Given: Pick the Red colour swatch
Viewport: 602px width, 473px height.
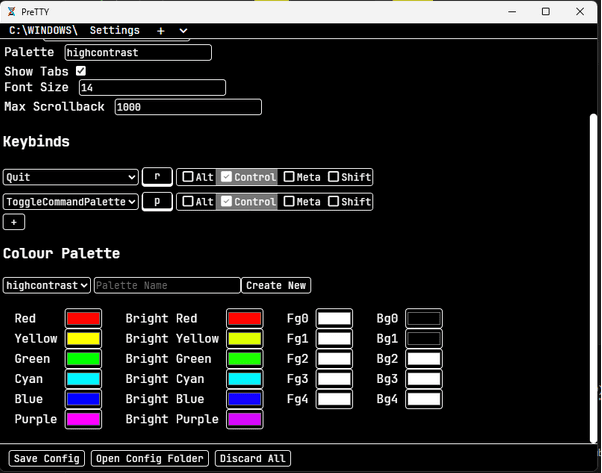Looking at the screenshot, I should pos(83,318).
